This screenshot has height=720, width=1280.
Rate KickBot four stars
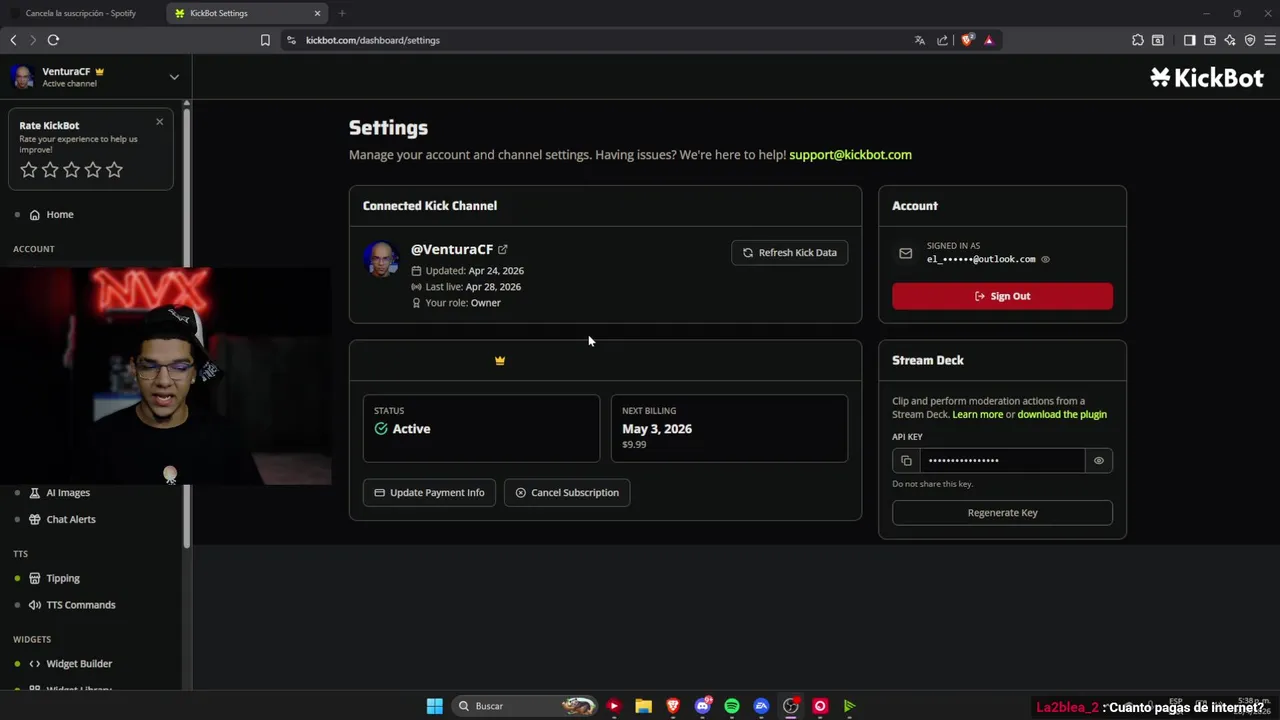[93, 170]
